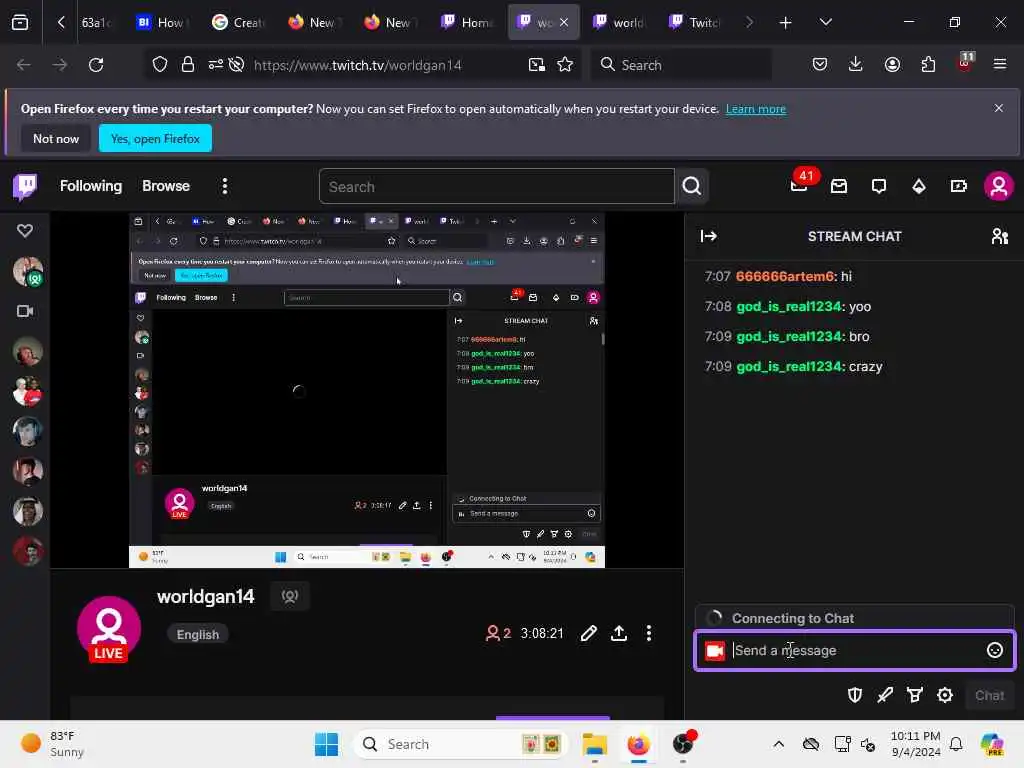
Task: Collapse the stream chat panel
Action: click(709, 236)
